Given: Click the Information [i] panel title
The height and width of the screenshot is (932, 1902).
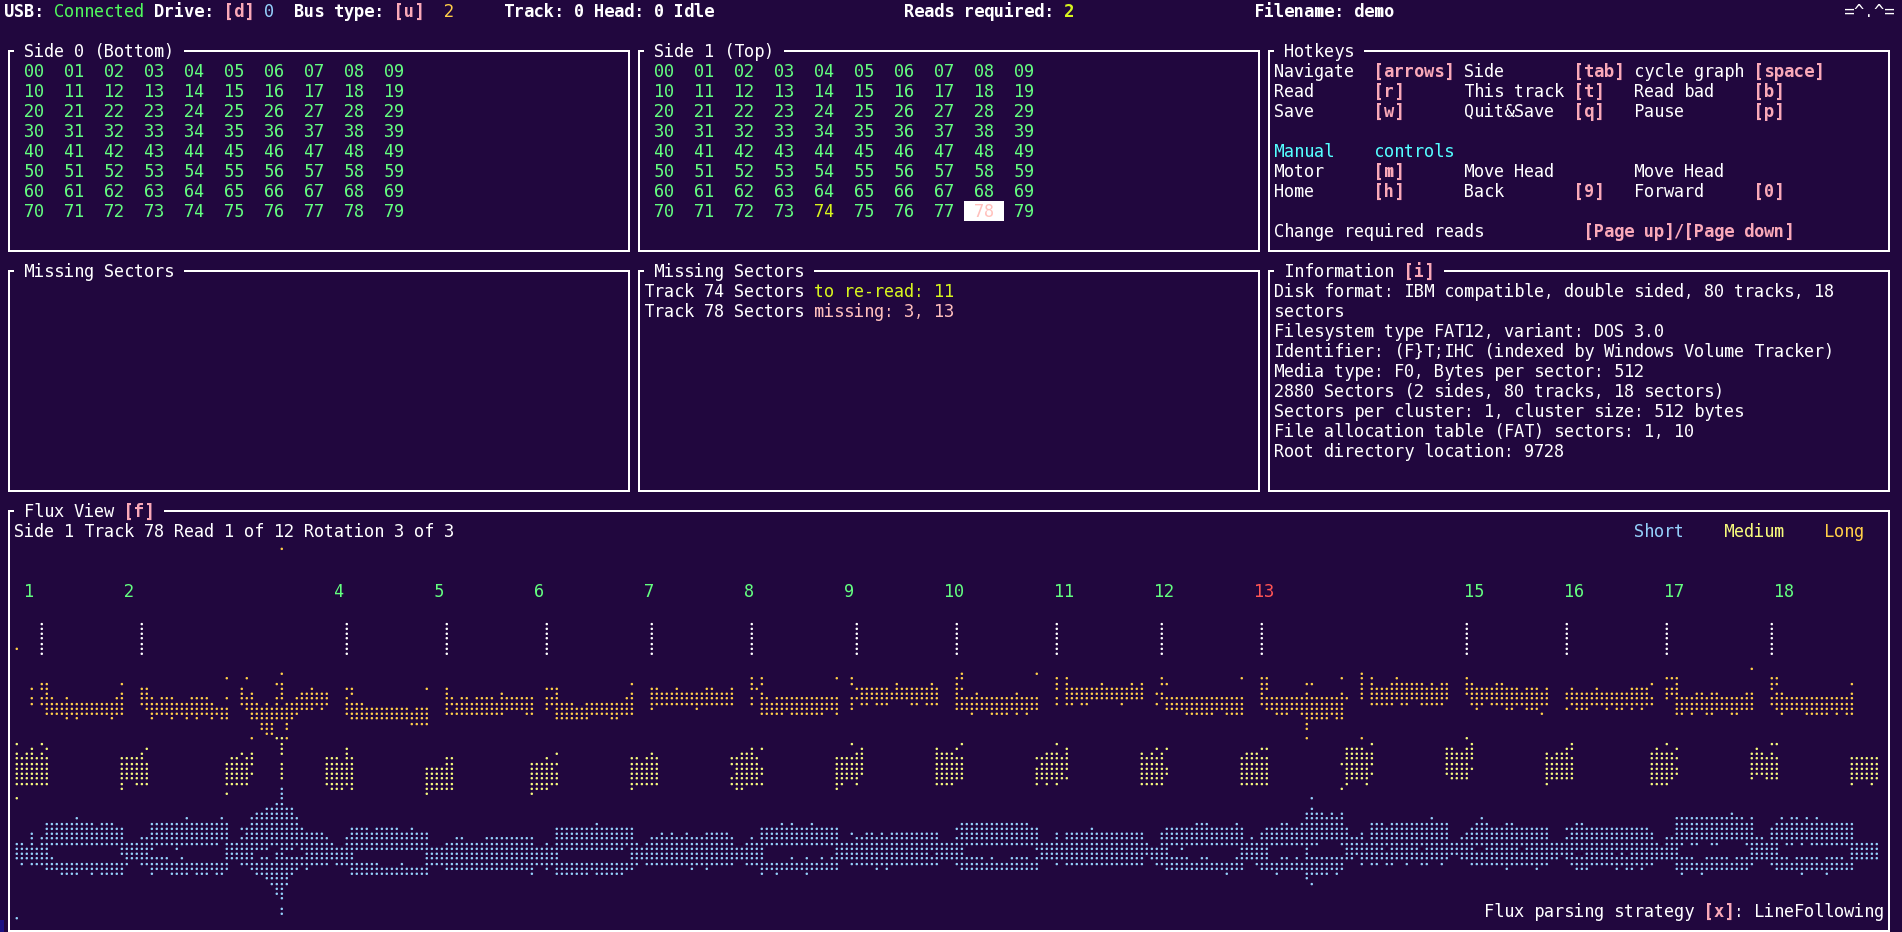Looking at the screenshot, I should (1359, 271).
